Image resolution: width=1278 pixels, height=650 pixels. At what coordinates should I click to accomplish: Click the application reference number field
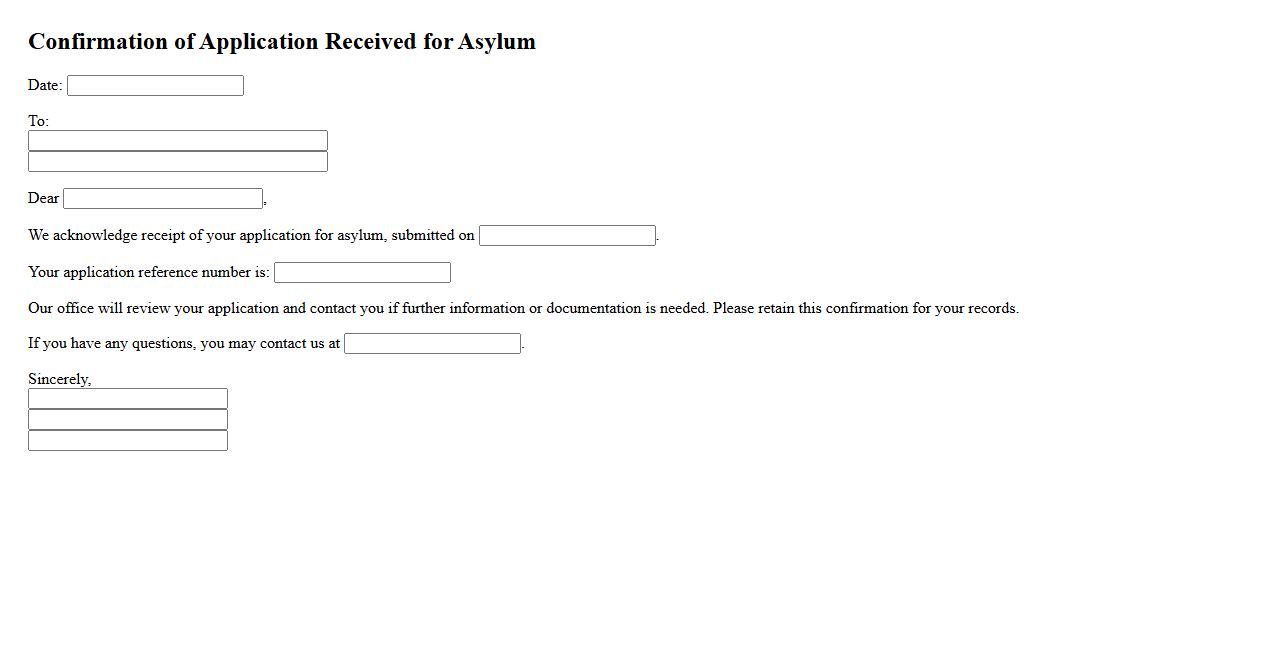tap(362, 273)
